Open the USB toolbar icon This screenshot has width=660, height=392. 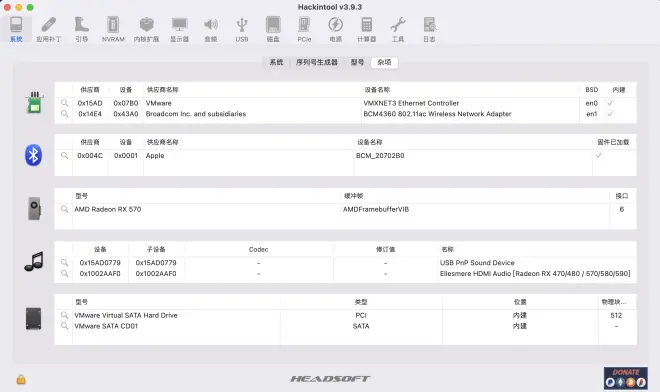(x=242, y=29)
